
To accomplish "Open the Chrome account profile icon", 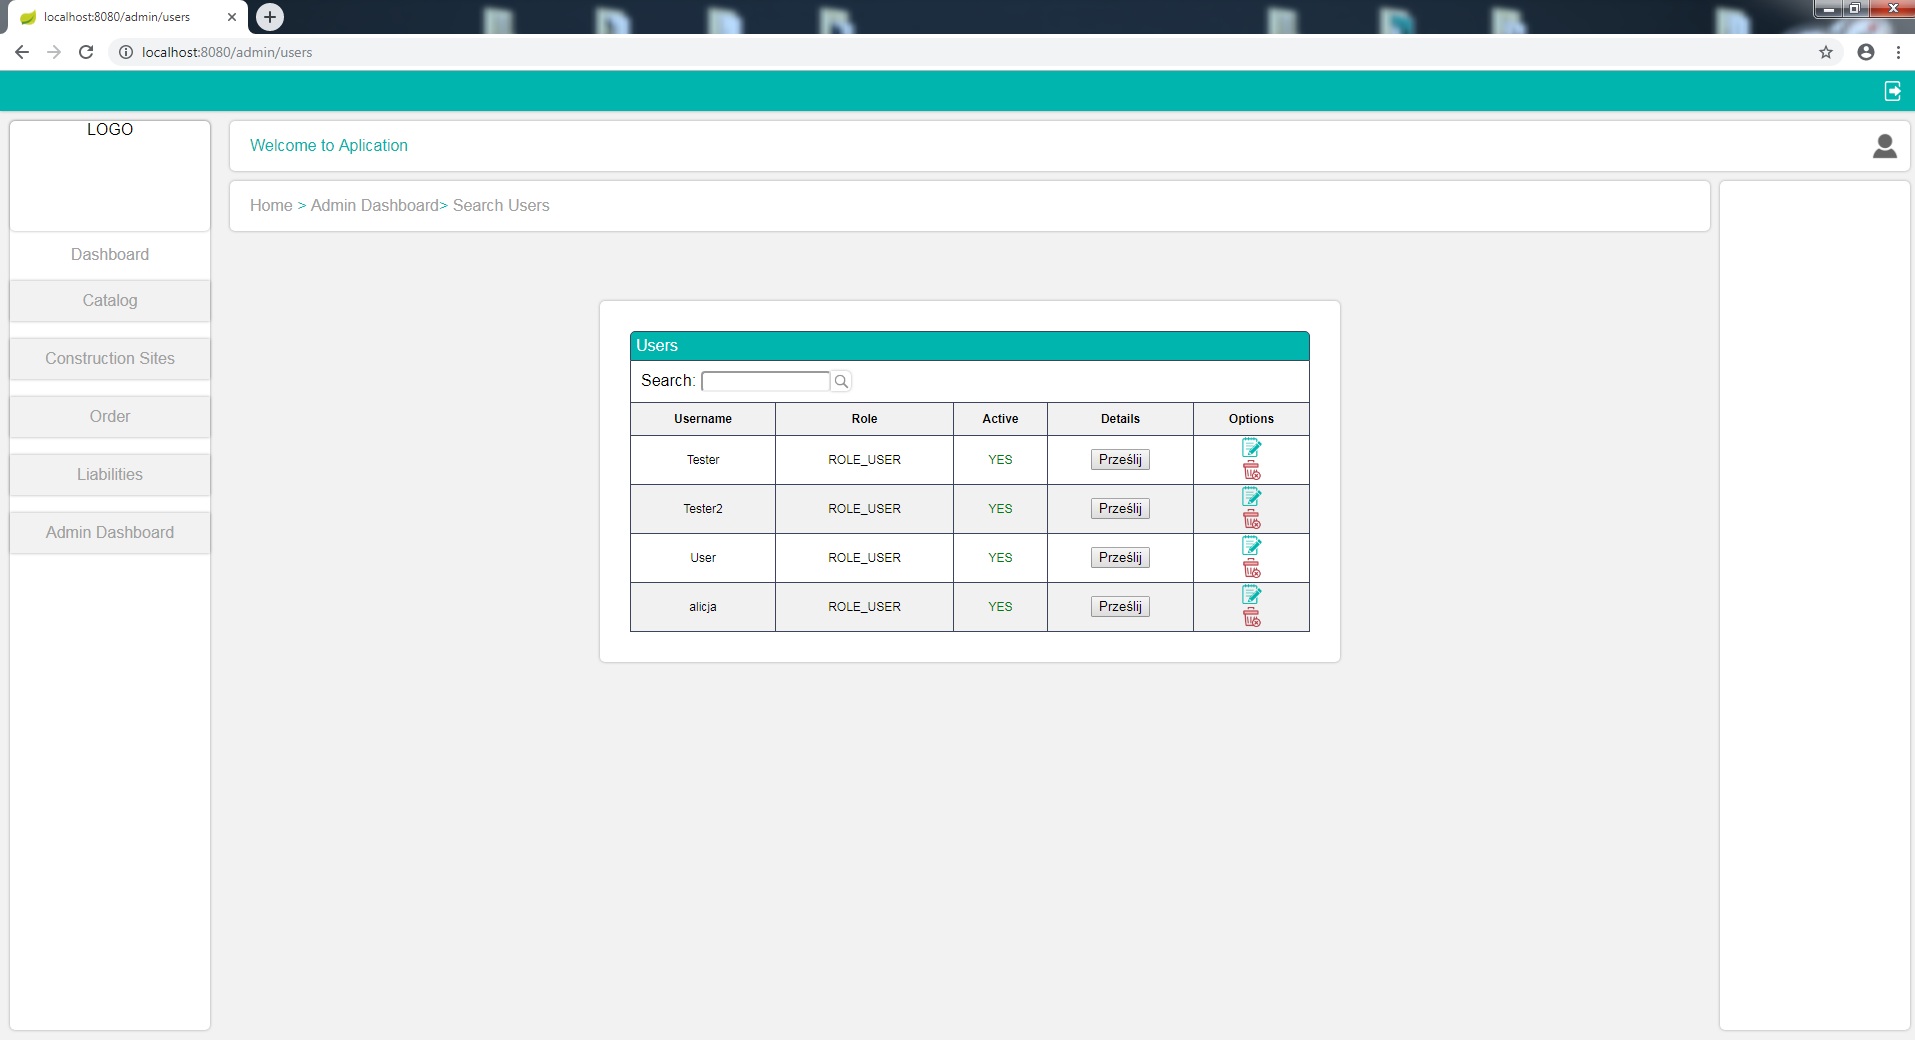I will point(1866,52).
